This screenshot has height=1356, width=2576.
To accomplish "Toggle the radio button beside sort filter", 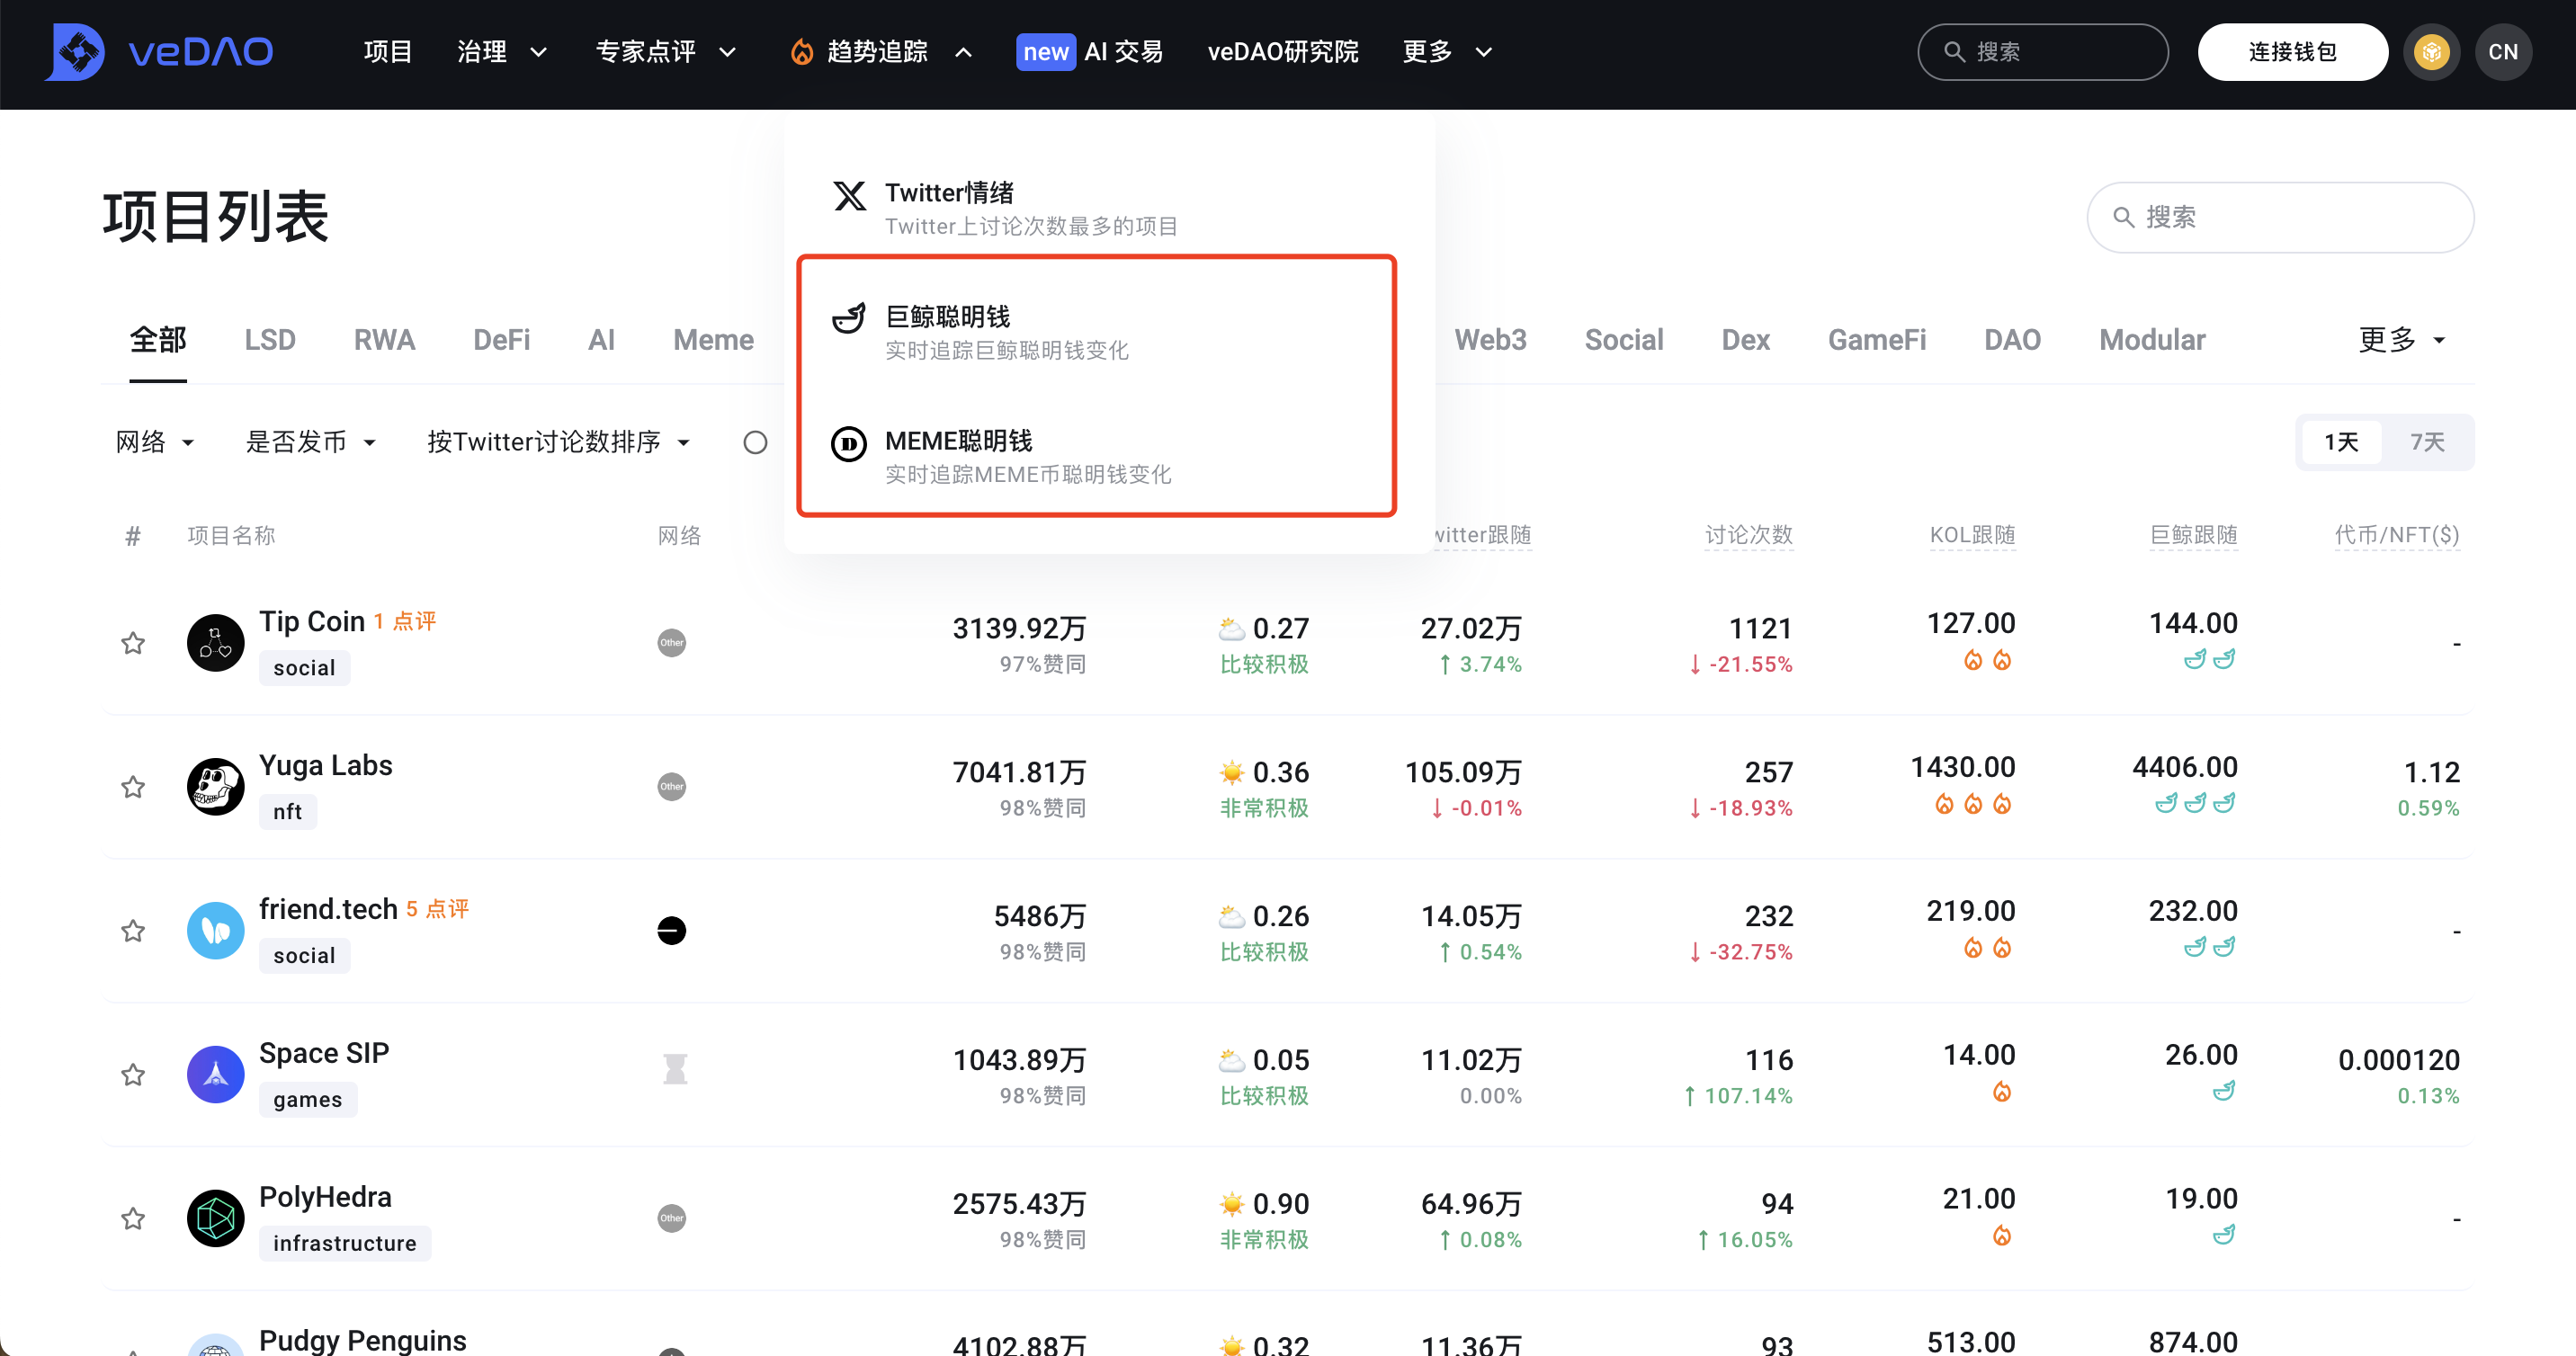I will [x=755, y=442].
